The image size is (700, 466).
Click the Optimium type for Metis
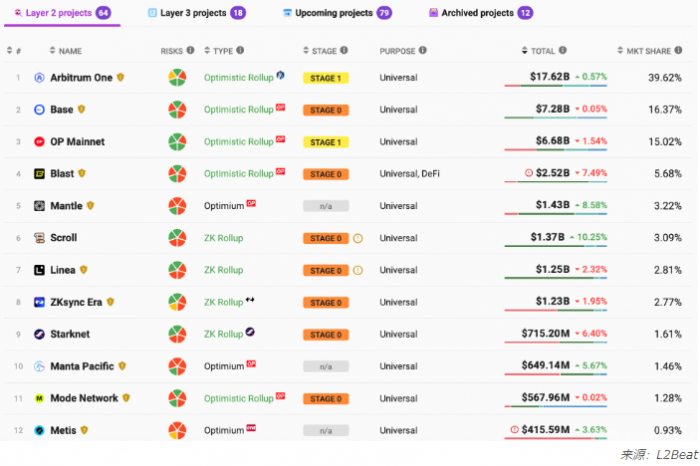point(224,430)
